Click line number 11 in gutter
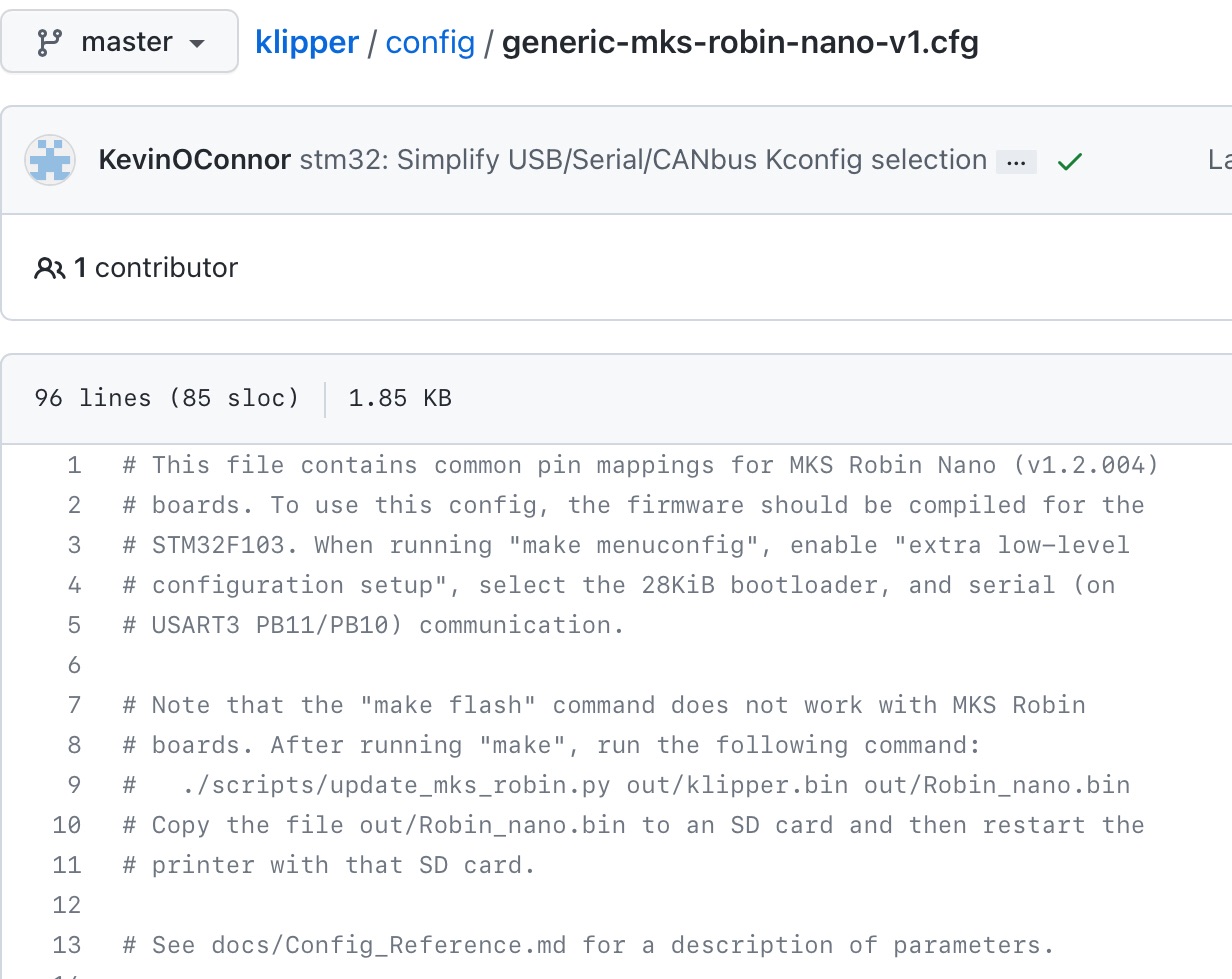This screenshot has width=1232, height=979. click(67, 865)
